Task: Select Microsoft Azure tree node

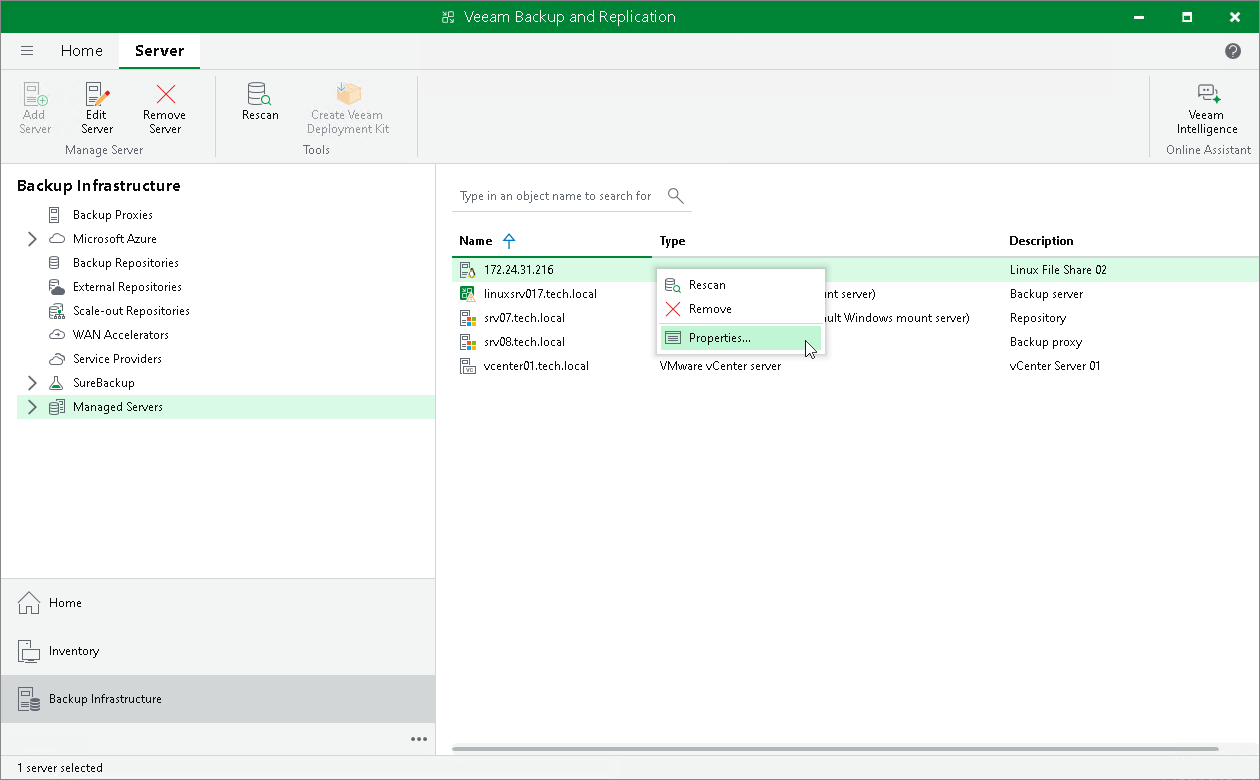Action: (115, 239)
